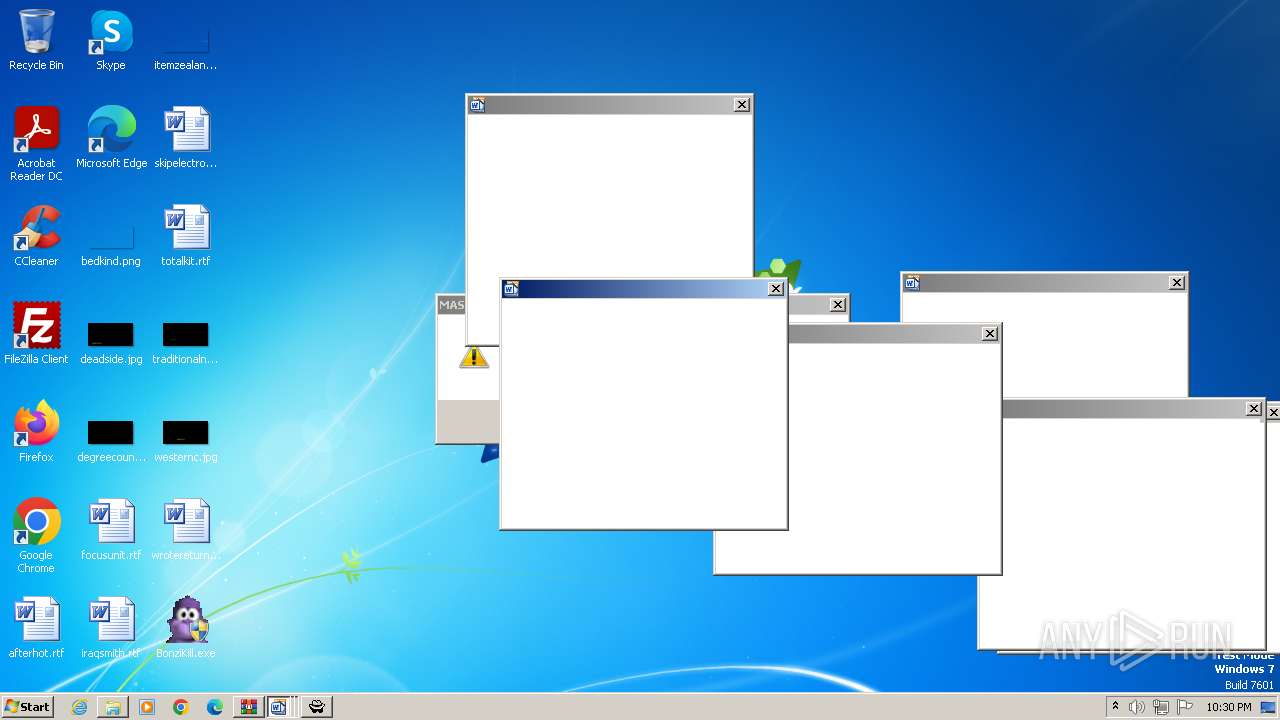Select the Skype desktop shortcut
1280x720 pixels.
pos(111,40)
